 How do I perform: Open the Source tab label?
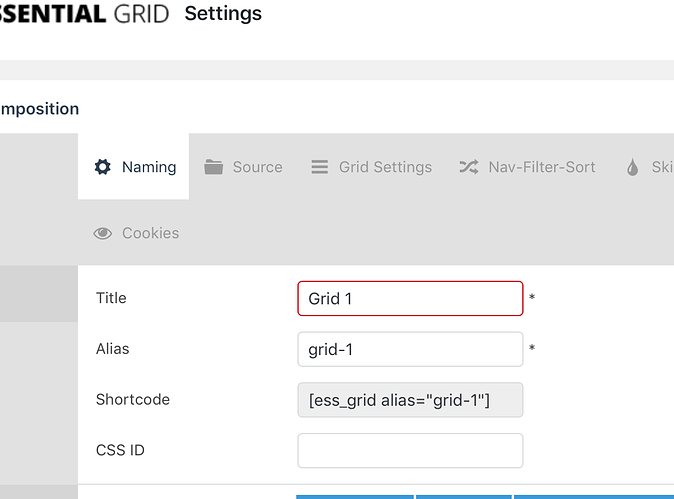pos(257,167)
